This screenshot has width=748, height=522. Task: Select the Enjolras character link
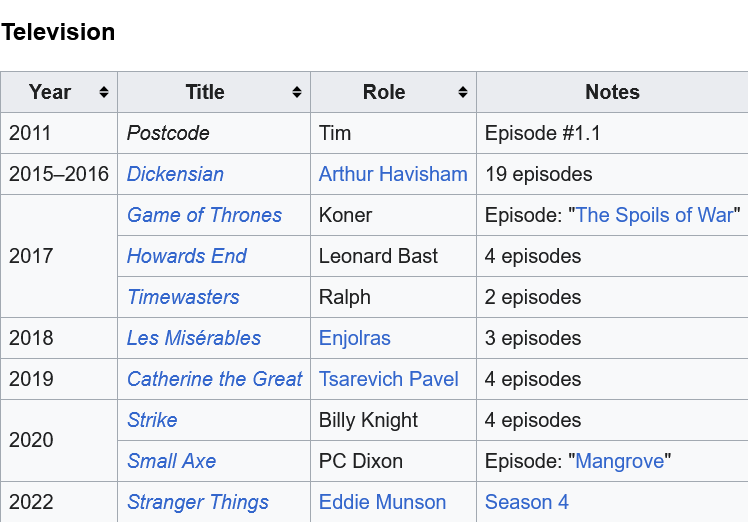click(x=354, y=338)
